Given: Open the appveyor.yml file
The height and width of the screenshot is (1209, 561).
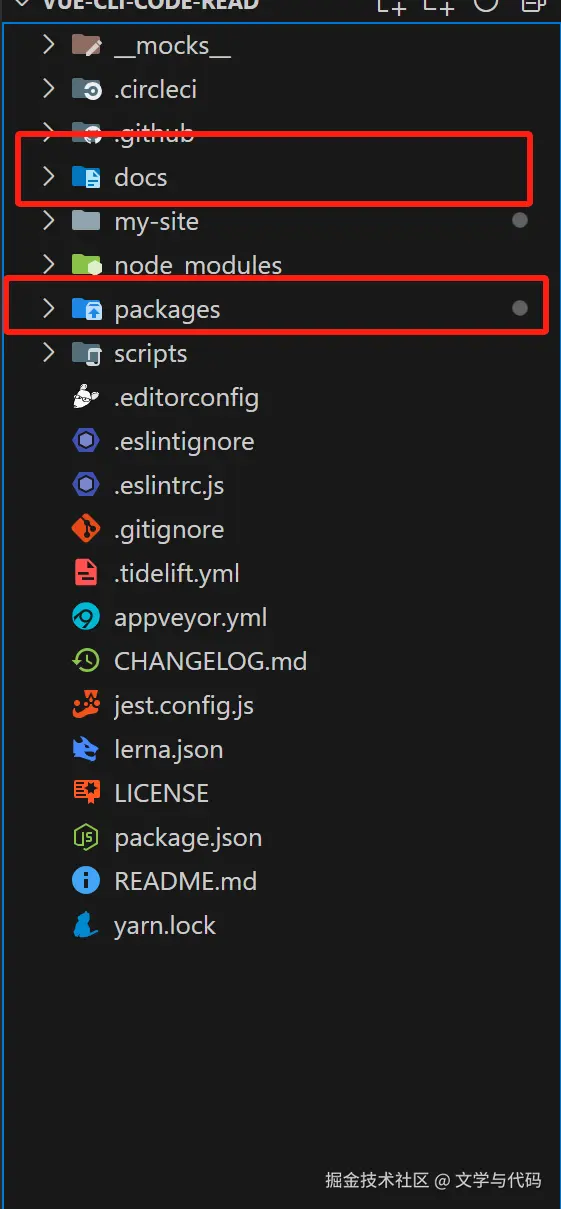Looking at the screenshot, I should coord(191,618).
